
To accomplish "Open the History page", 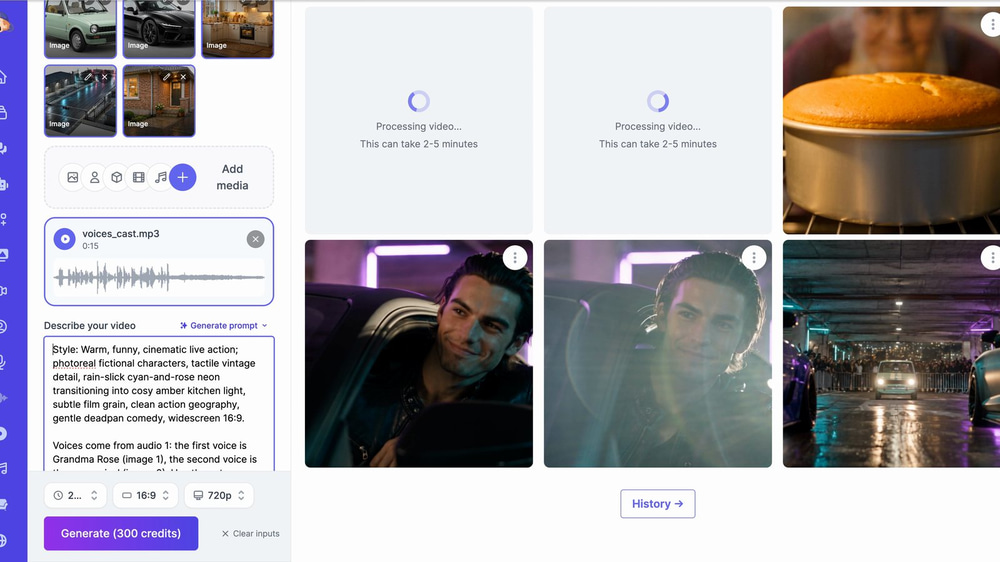I will 658,504.
